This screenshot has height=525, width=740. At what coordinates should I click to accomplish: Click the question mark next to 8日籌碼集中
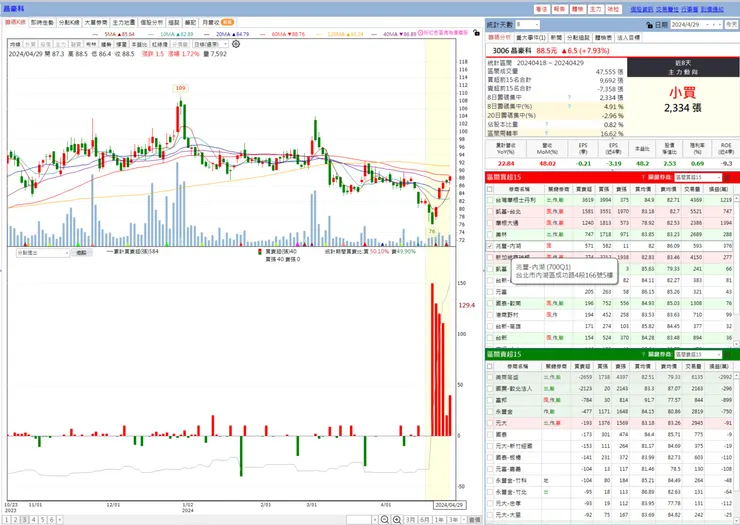[569, 97]
